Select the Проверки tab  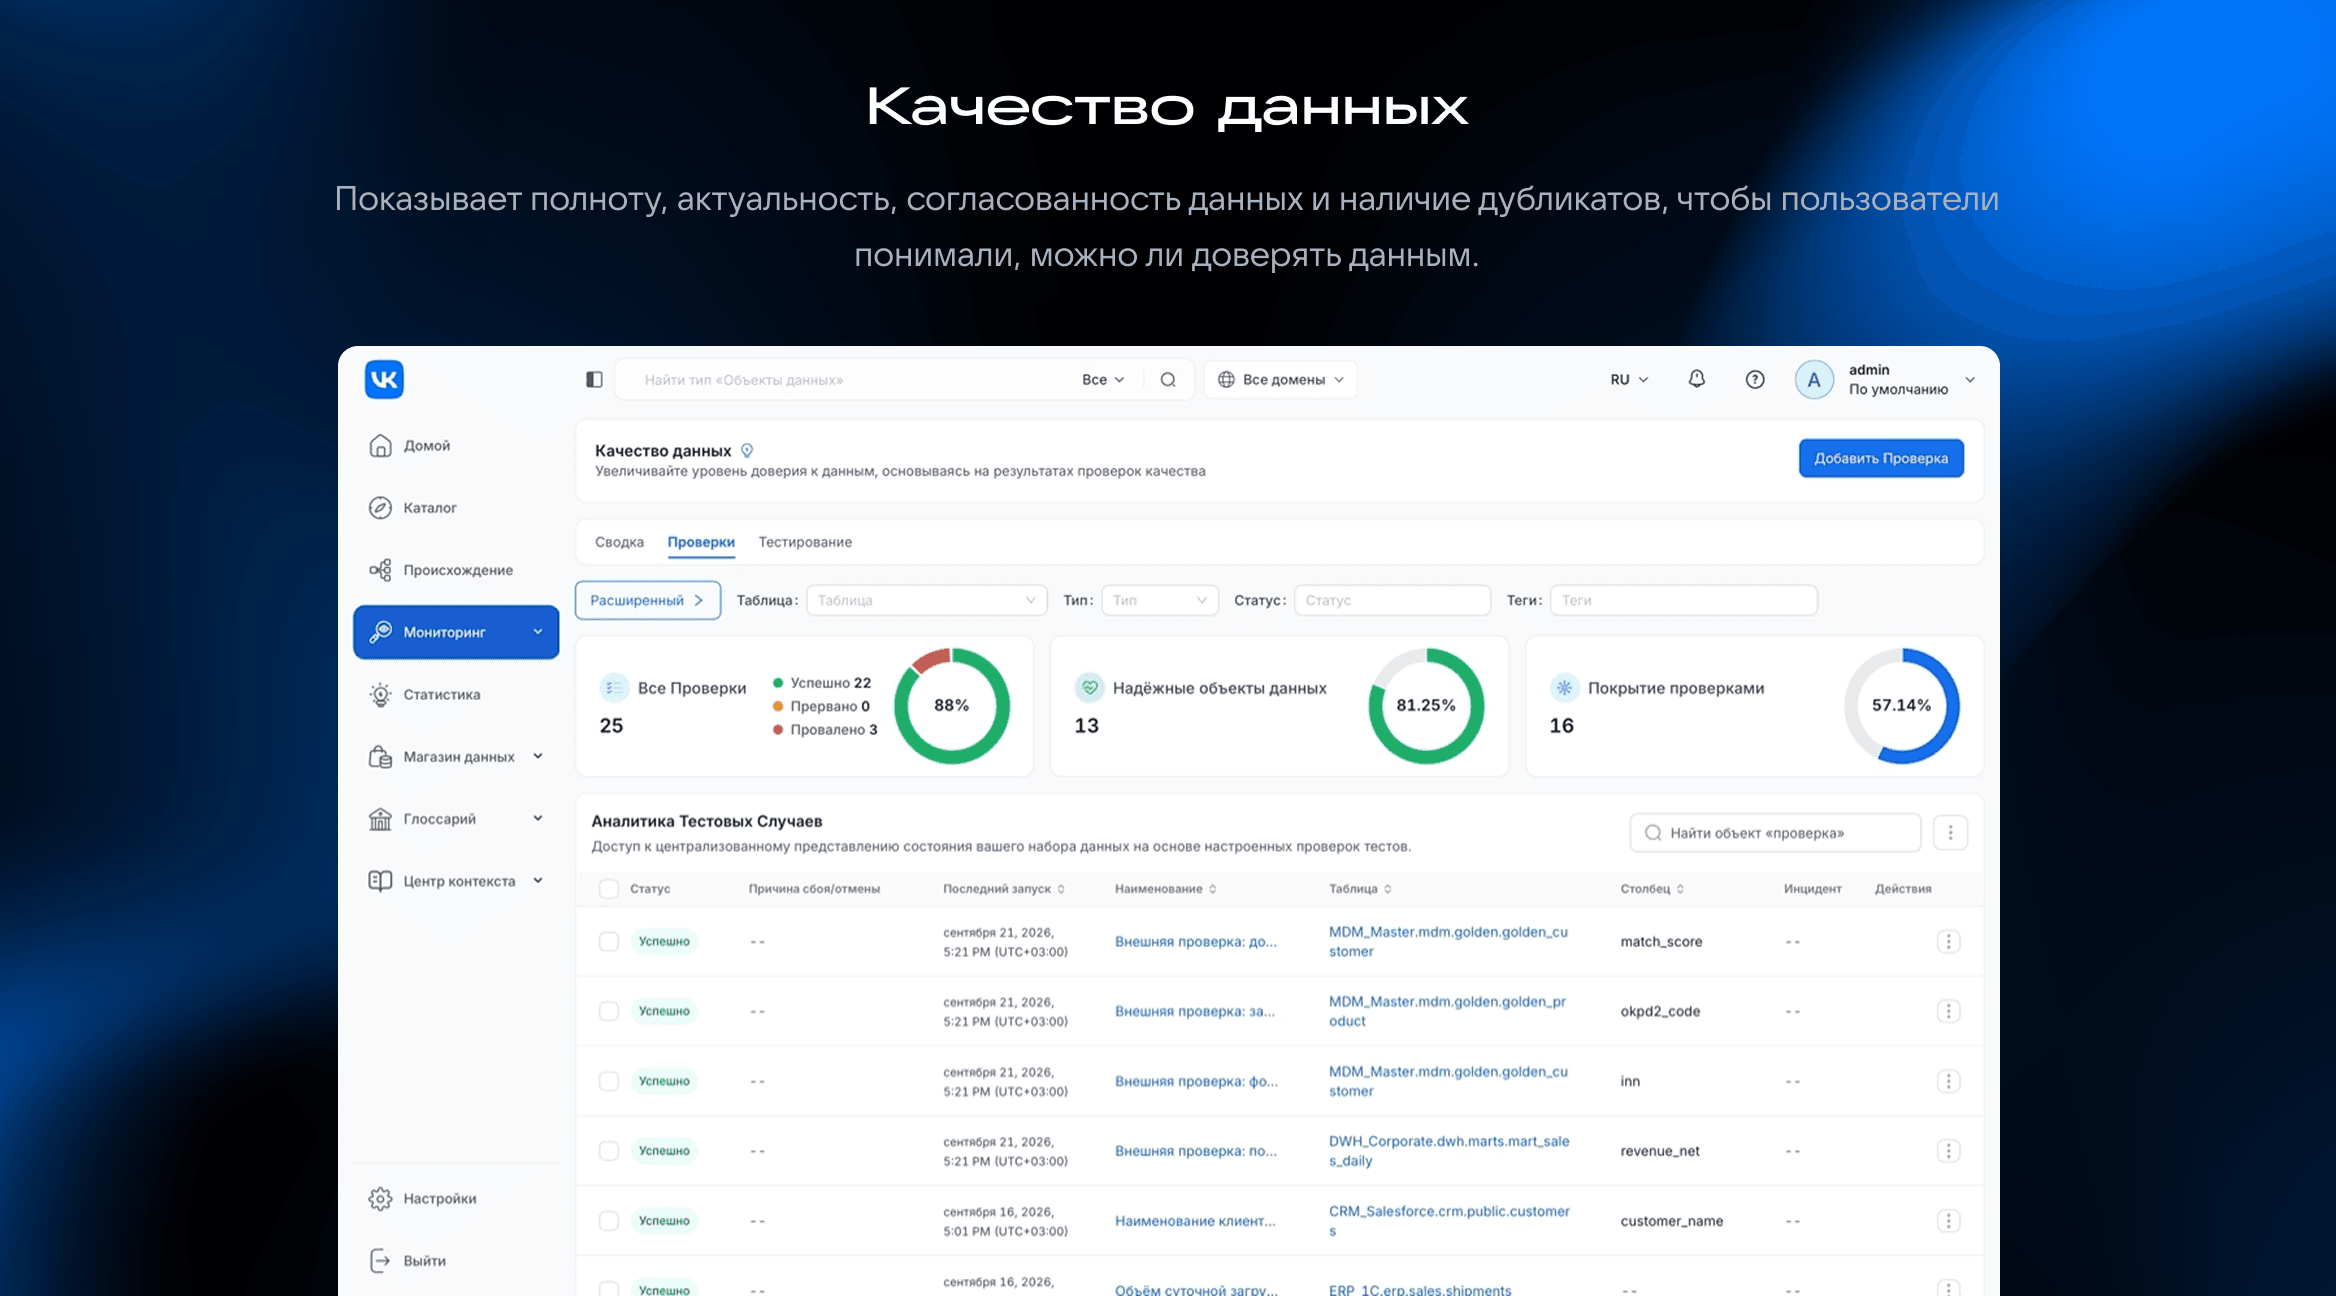pos(701,542)
